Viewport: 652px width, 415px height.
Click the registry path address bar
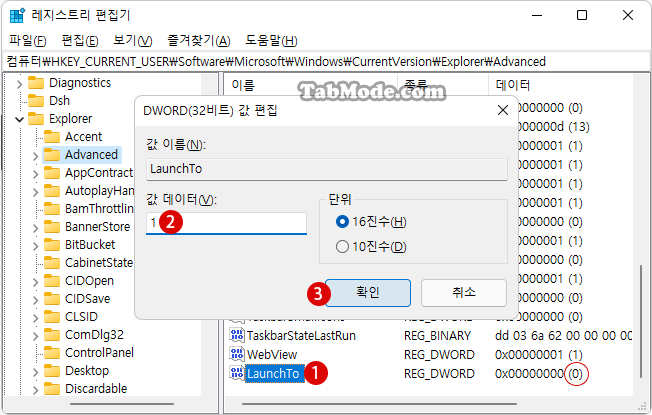pos(326,62)
